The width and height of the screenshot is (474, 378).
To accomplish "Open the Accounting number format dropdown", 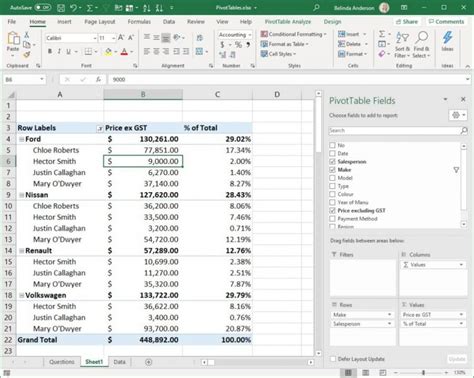I will 250,35.
